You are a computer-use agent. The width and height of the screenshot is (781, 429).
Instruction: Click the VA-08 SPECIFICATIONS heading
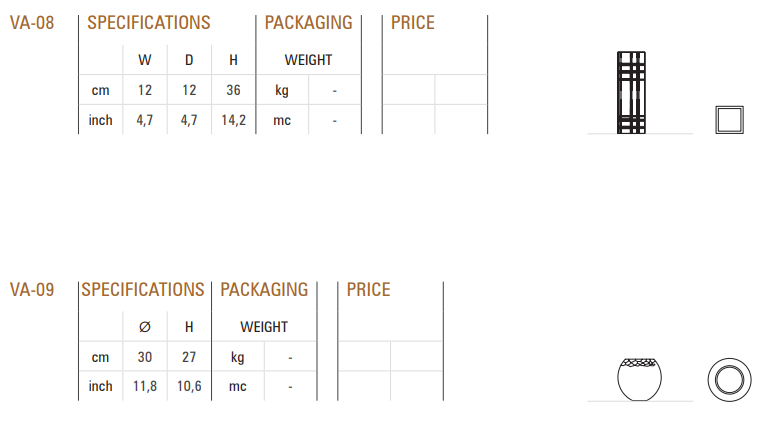click(x=149, y=23)
